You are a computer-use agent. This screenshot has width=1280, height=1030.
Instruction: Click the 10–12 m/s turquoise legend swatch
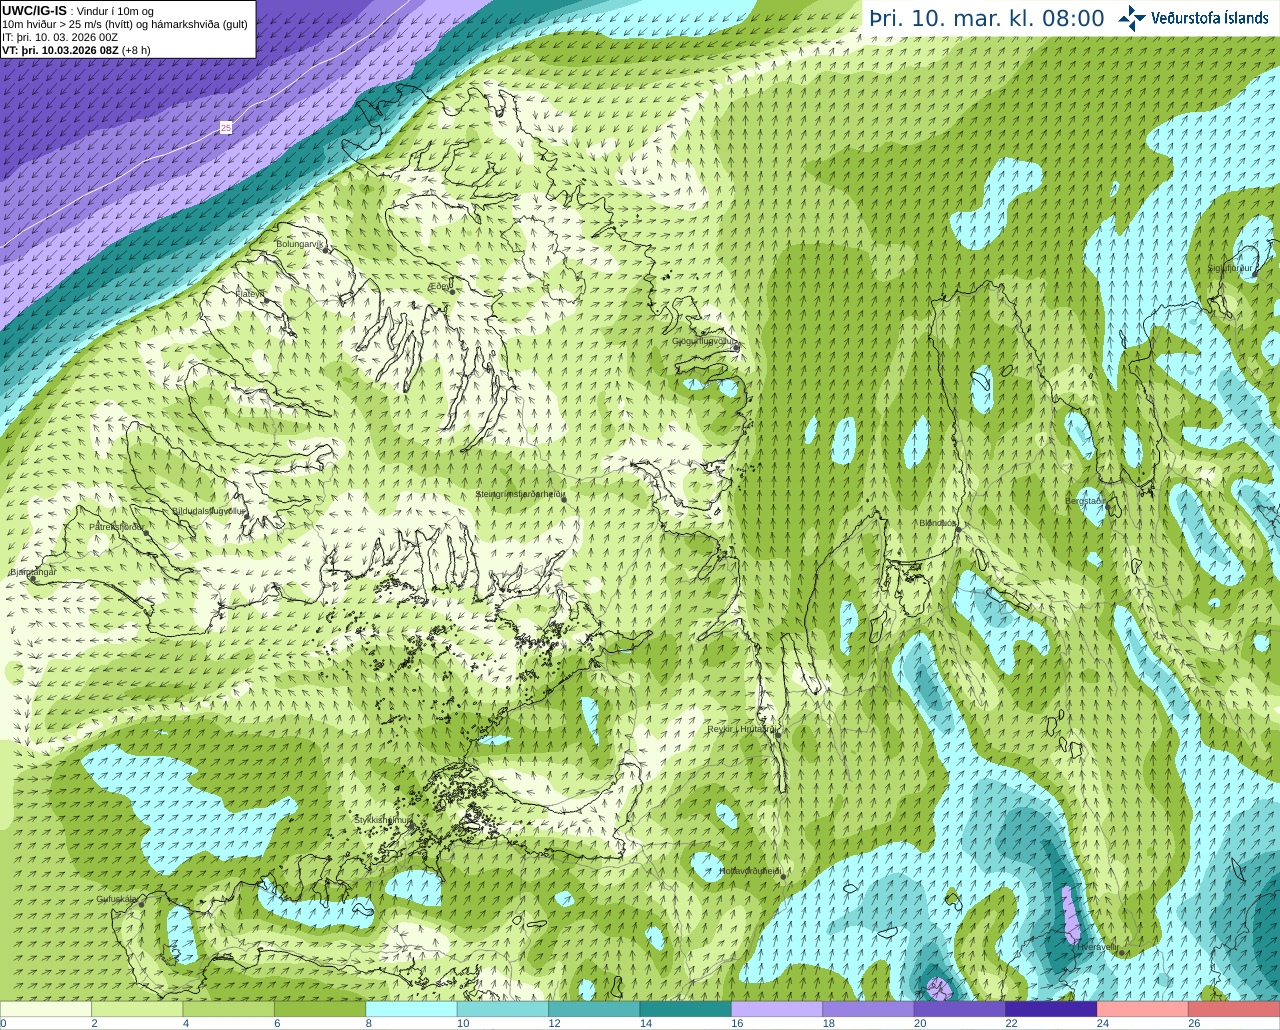tap(503, 1009)
